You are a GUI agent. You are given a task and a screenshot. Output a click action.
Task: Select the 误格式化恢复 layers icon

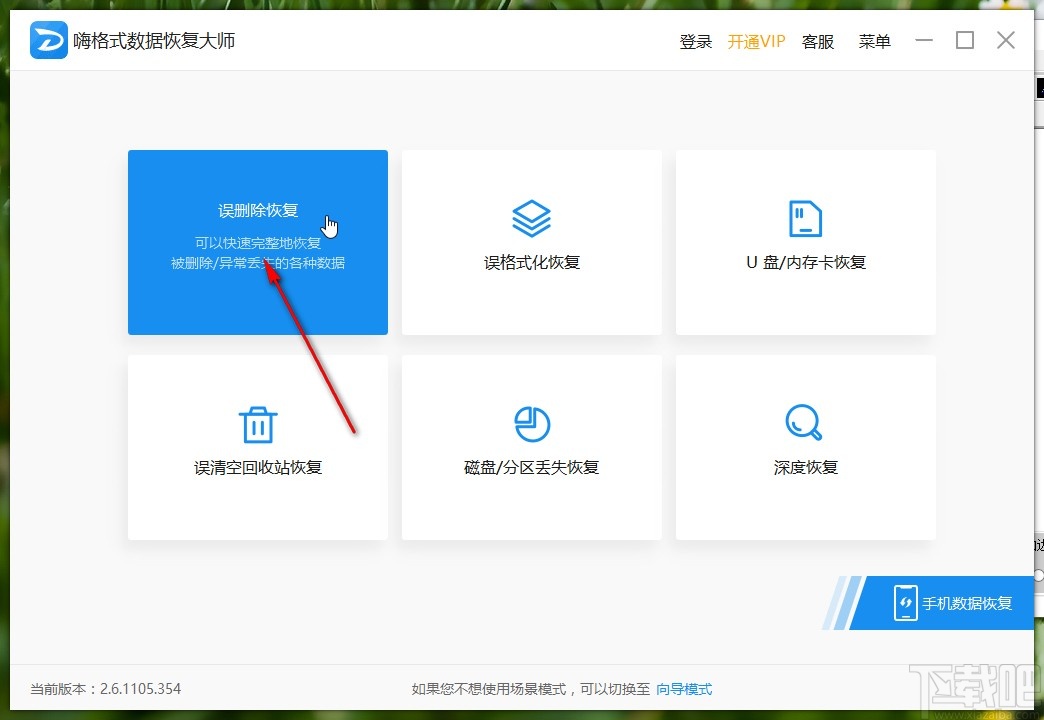[x=531, y=218]
